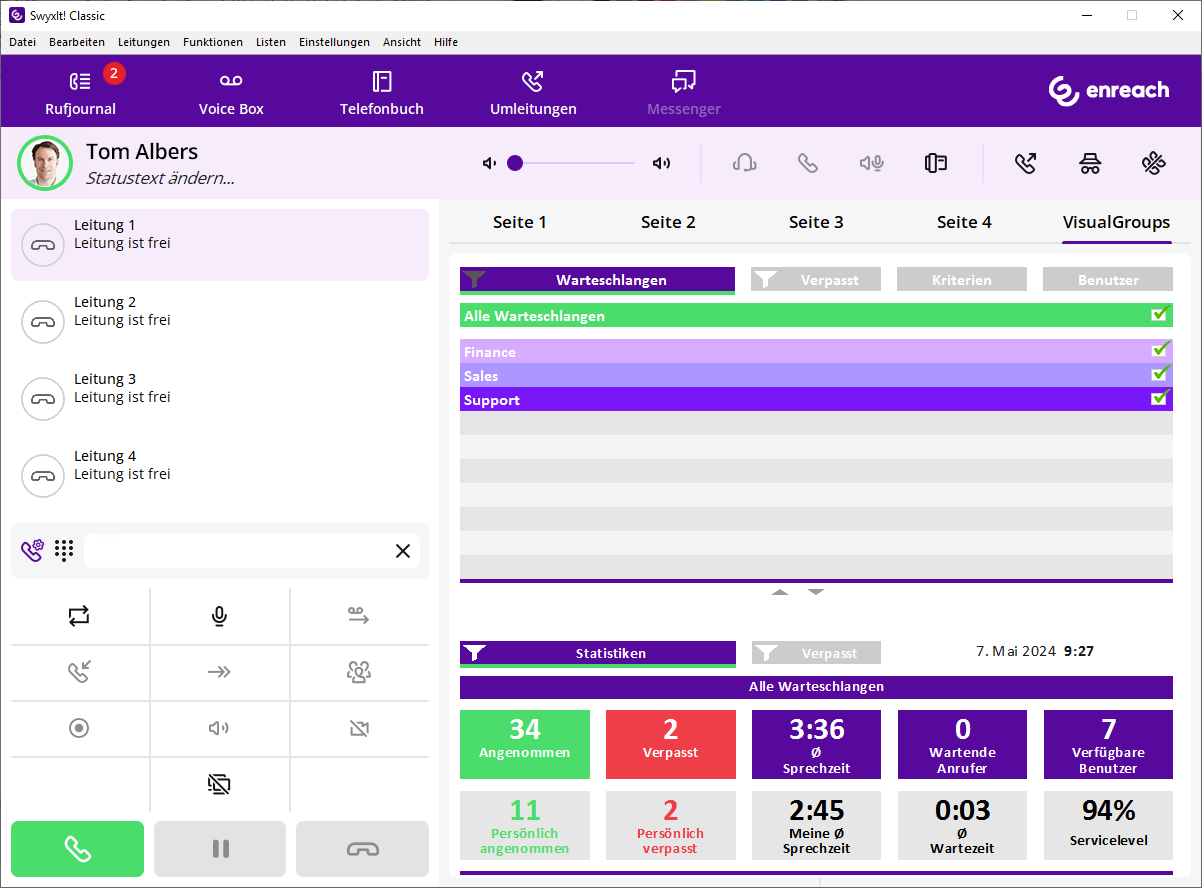Screen dimensions: 1202x888
Task: Select the Statistiken filter tab
Action: pyautogui.click(x=598, y=653)
